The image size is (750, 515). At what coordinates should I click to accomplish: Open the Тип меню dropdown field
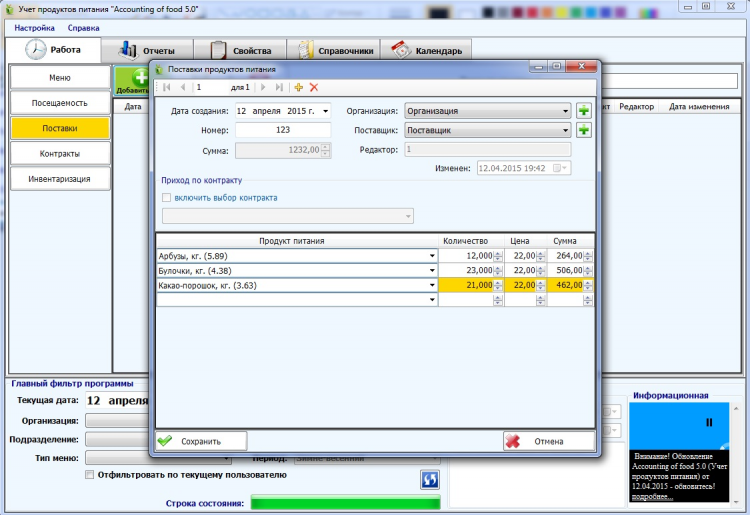(x=158, y=458)
